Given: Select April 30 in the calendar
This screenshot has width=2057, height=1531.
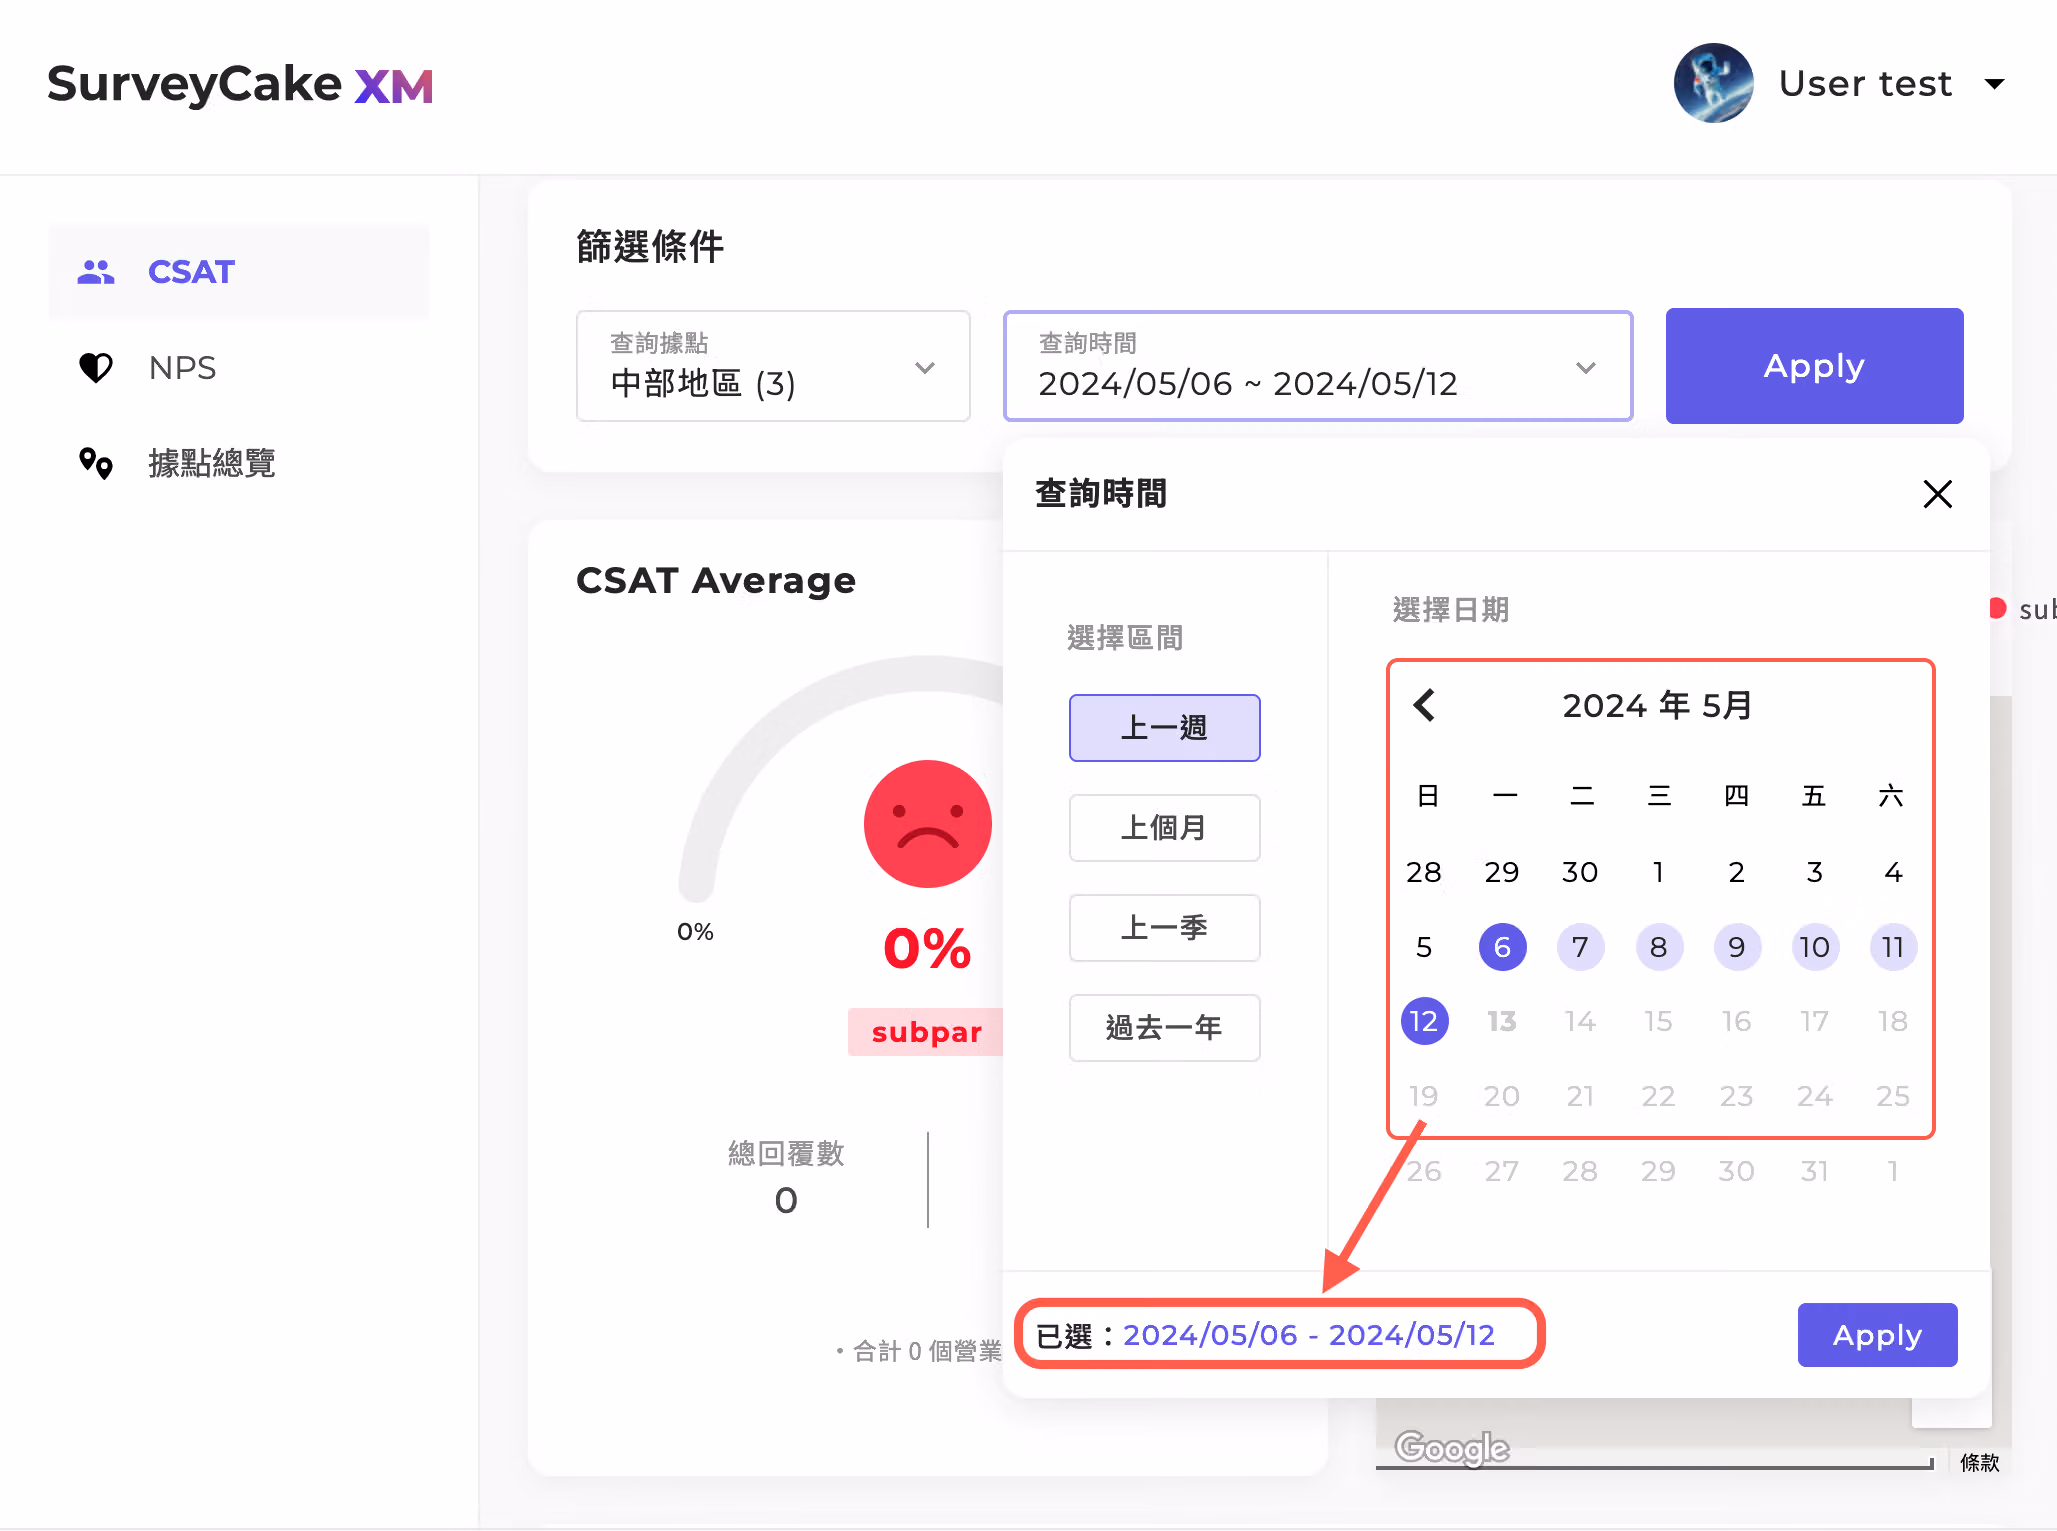Looking at the screenshot, I should coord(1580,872).
